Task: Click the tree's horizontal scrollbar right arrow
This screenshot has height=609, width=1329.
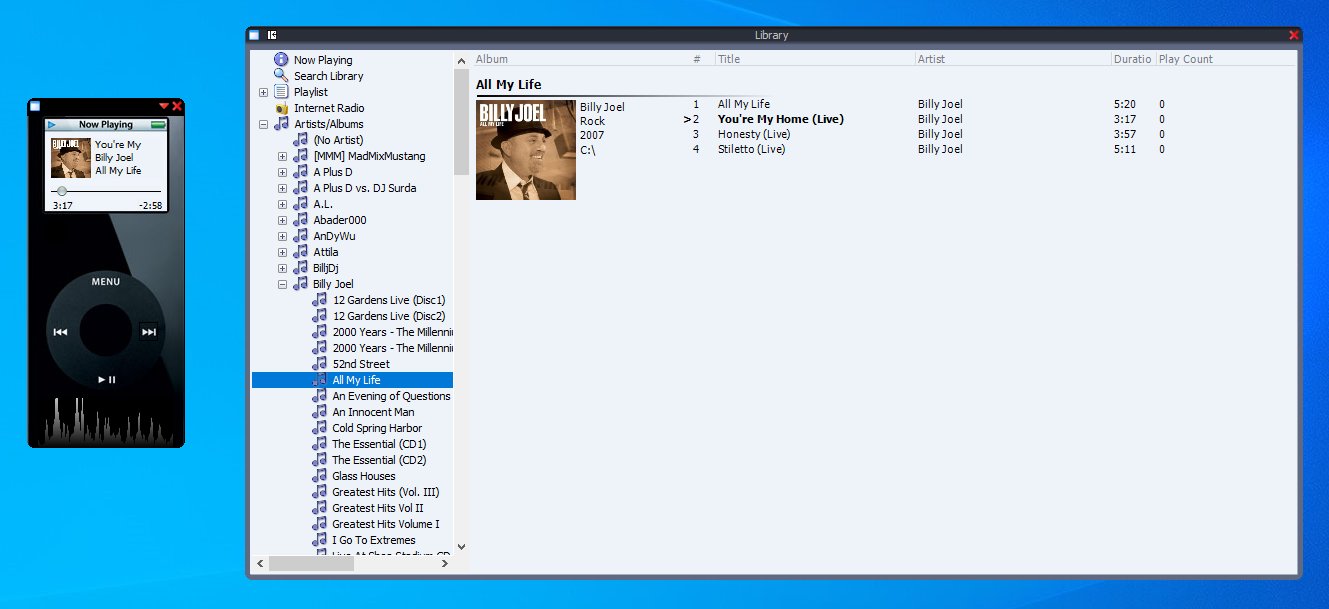Action: click(445, 564)
